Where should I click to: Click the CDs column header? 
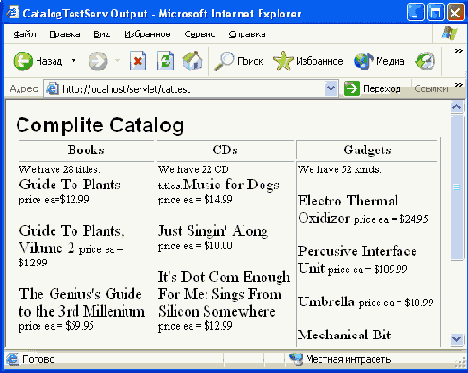coord(225,150)
